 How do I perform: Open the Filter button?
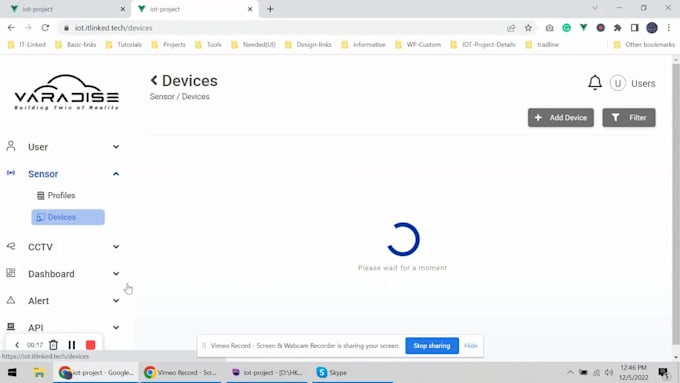(x=629, y=118)
